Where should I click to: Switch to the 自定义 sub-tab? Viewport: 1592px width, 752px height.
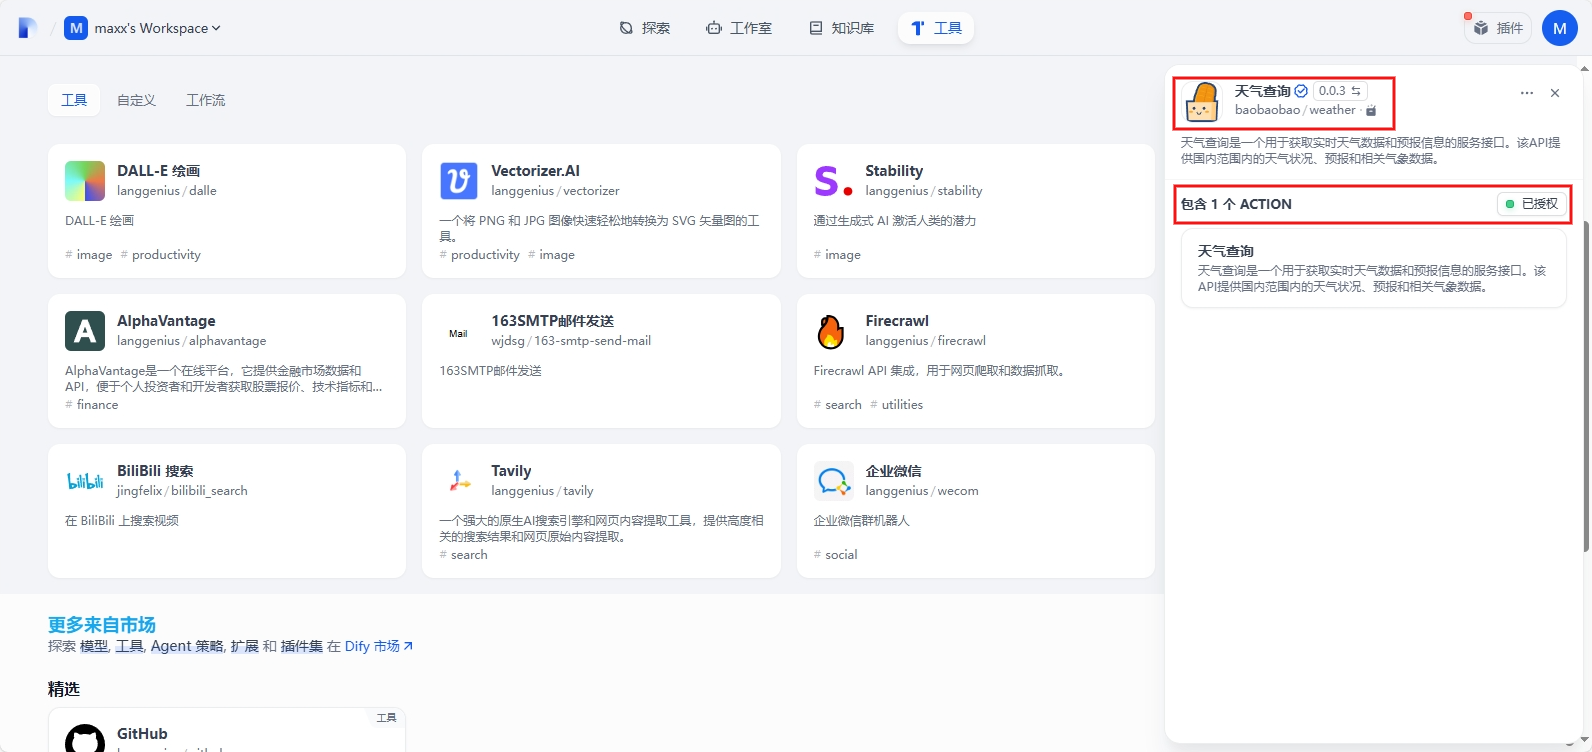136,100
